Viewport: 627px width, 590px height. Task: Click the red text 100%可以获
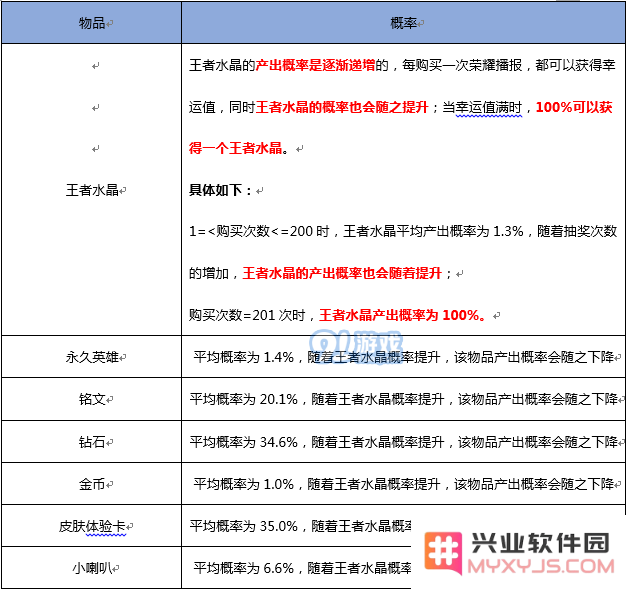tap(574, 107)
